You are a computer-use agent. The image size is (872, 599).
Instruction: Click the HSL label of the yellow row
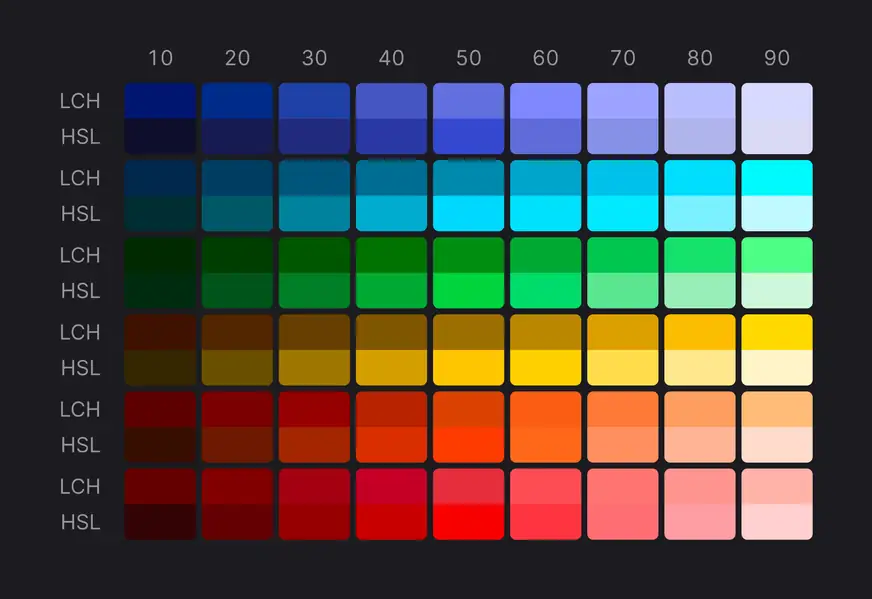(x=81, y=368)
